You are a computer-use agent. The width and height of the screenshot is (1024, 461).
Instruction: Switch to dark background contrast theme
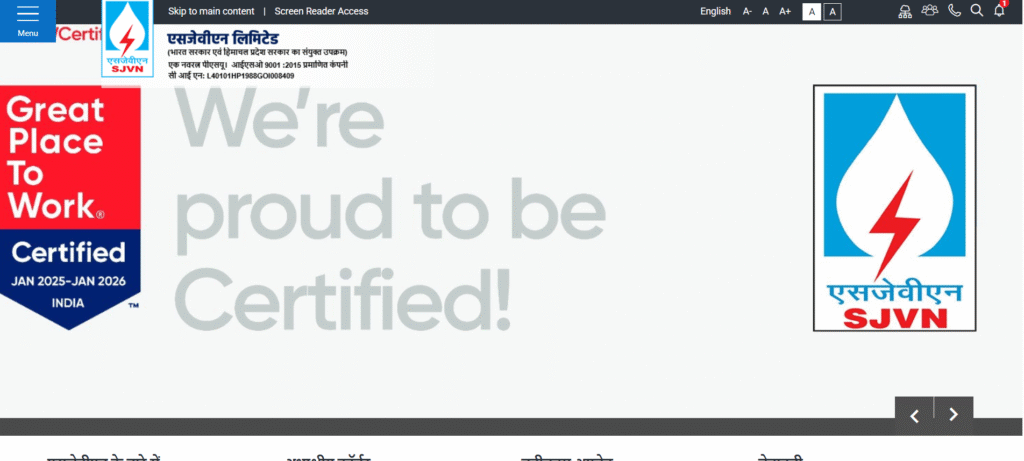click(833, 12)
